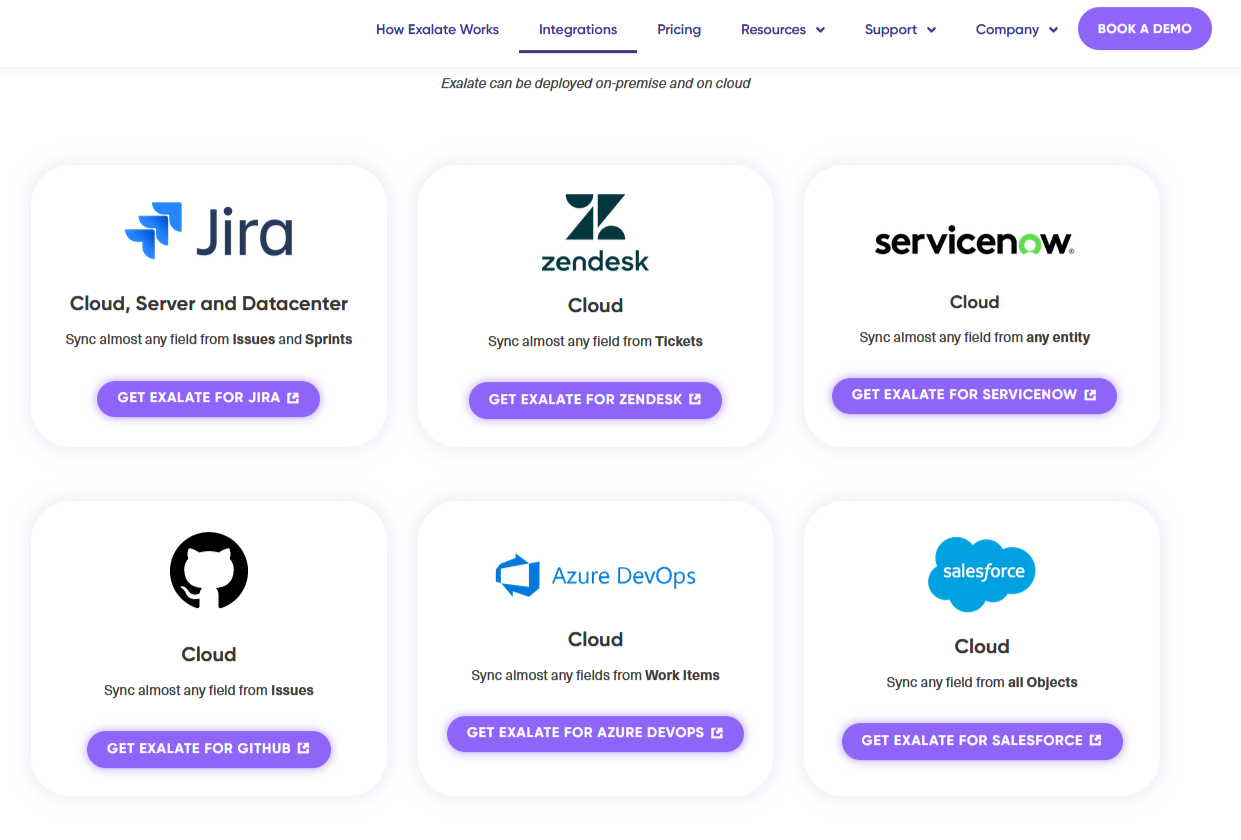Open How Exalate Works from the navigation
The height and width of the screenshot is (840, 1241).
(437, 29)
